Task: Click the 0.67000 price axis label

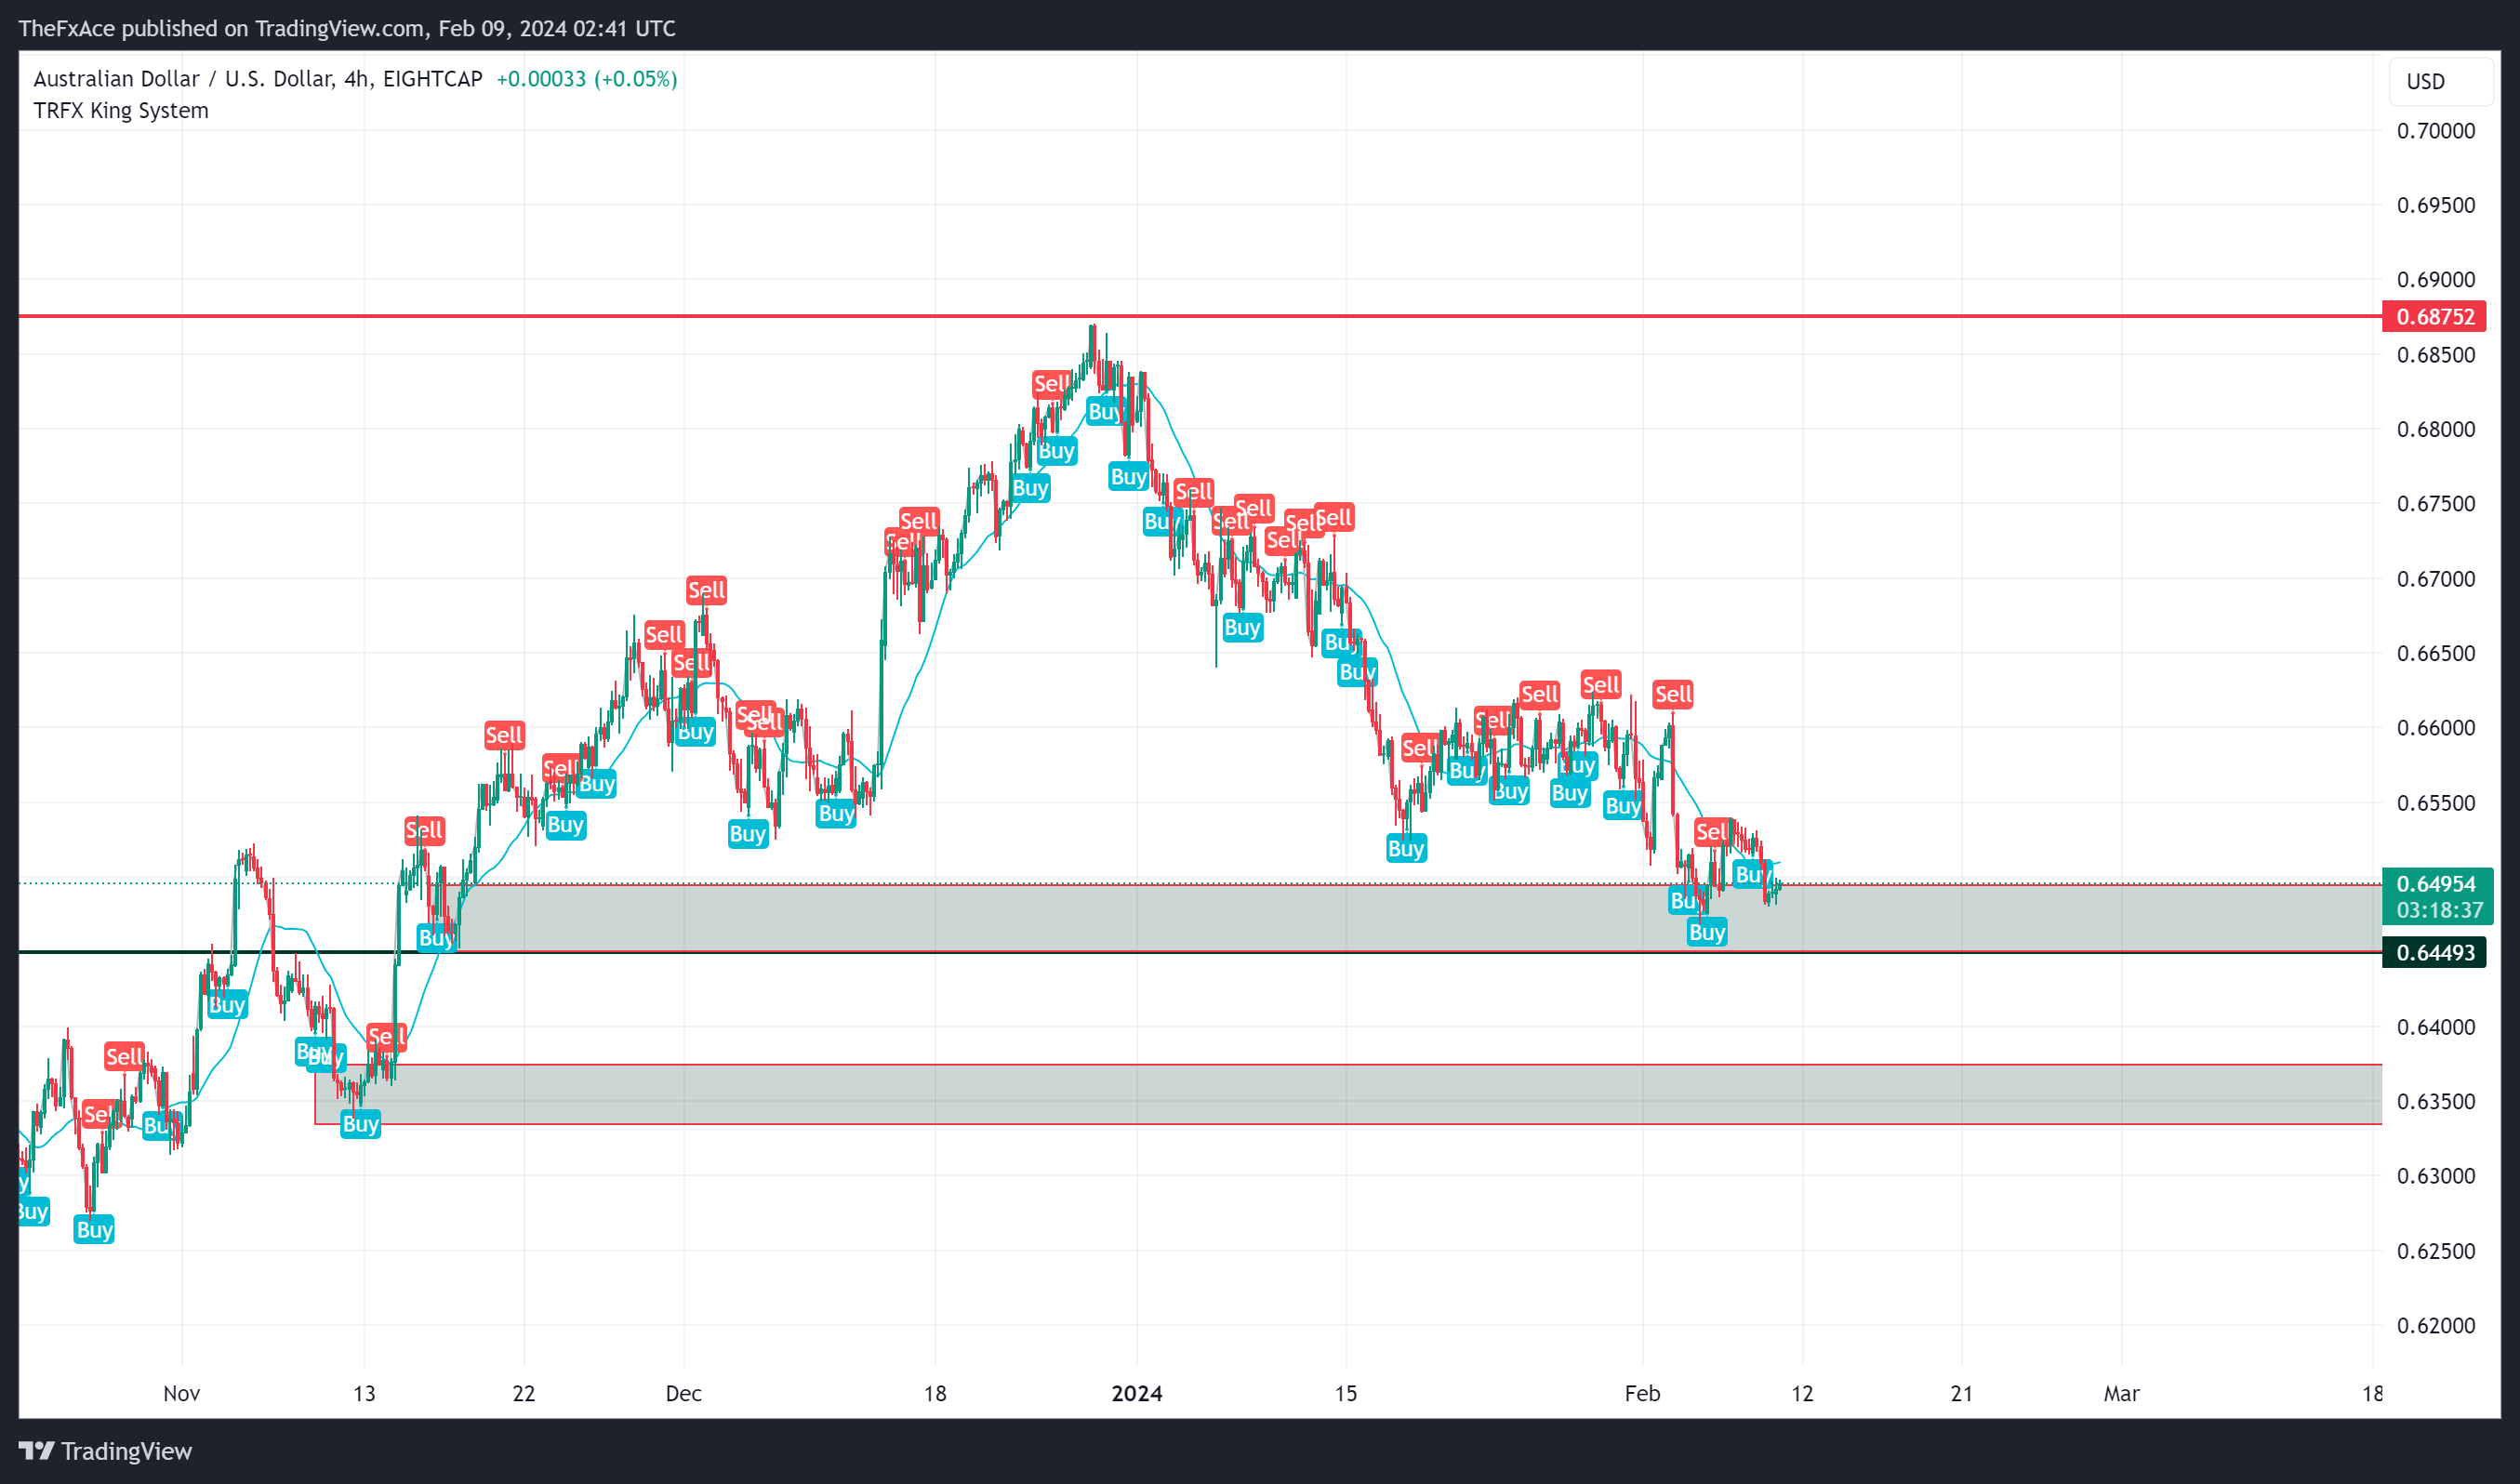Action: click(2436, 579)
